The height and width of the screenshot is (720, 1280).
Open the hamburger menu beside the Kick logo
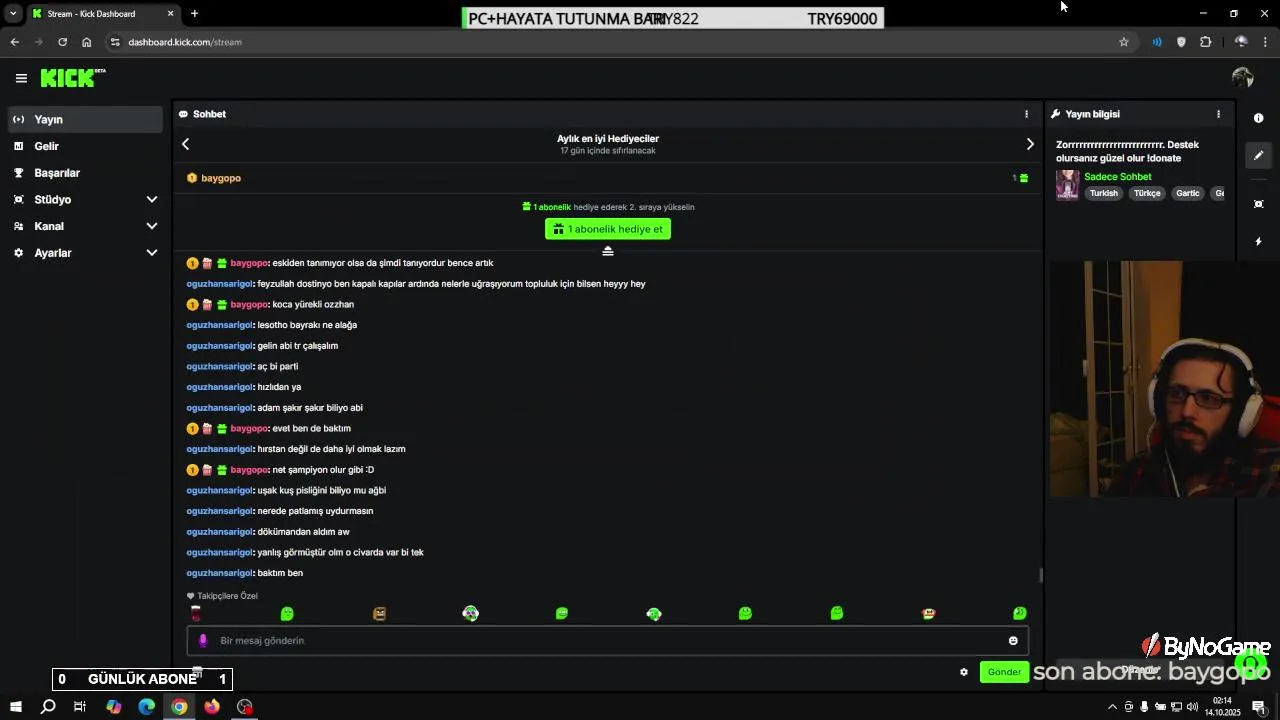pyautogui.click(x=21, y=78)
